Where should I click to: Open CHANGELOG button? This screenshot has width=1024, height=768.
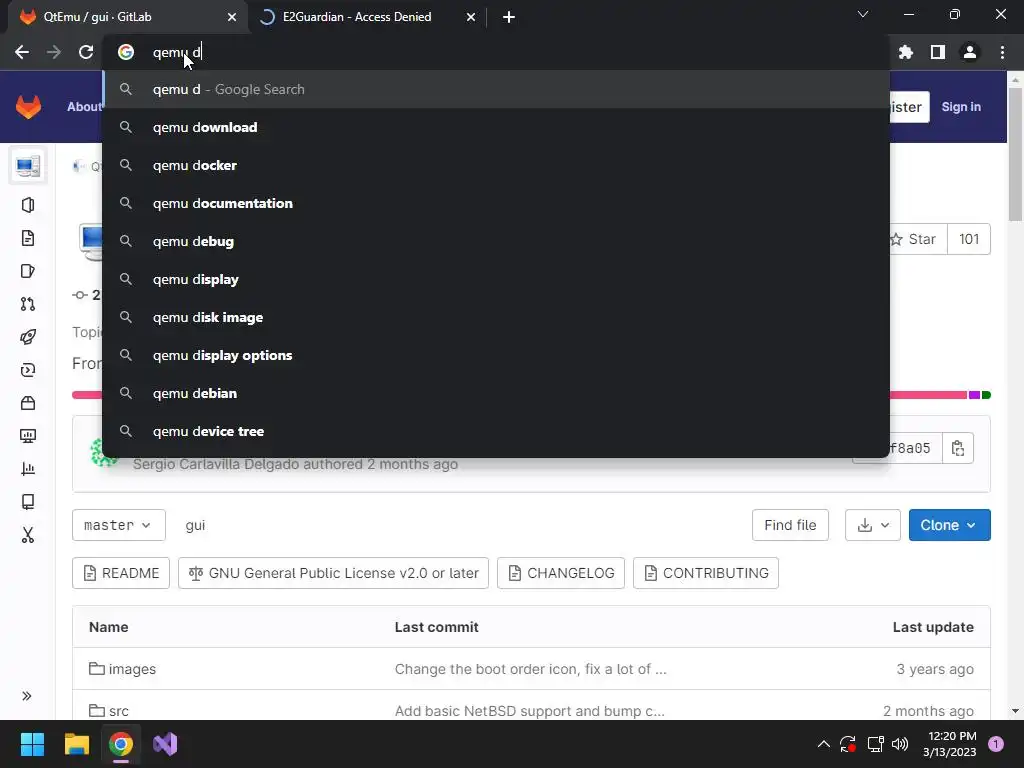click(x=561, y=573)
